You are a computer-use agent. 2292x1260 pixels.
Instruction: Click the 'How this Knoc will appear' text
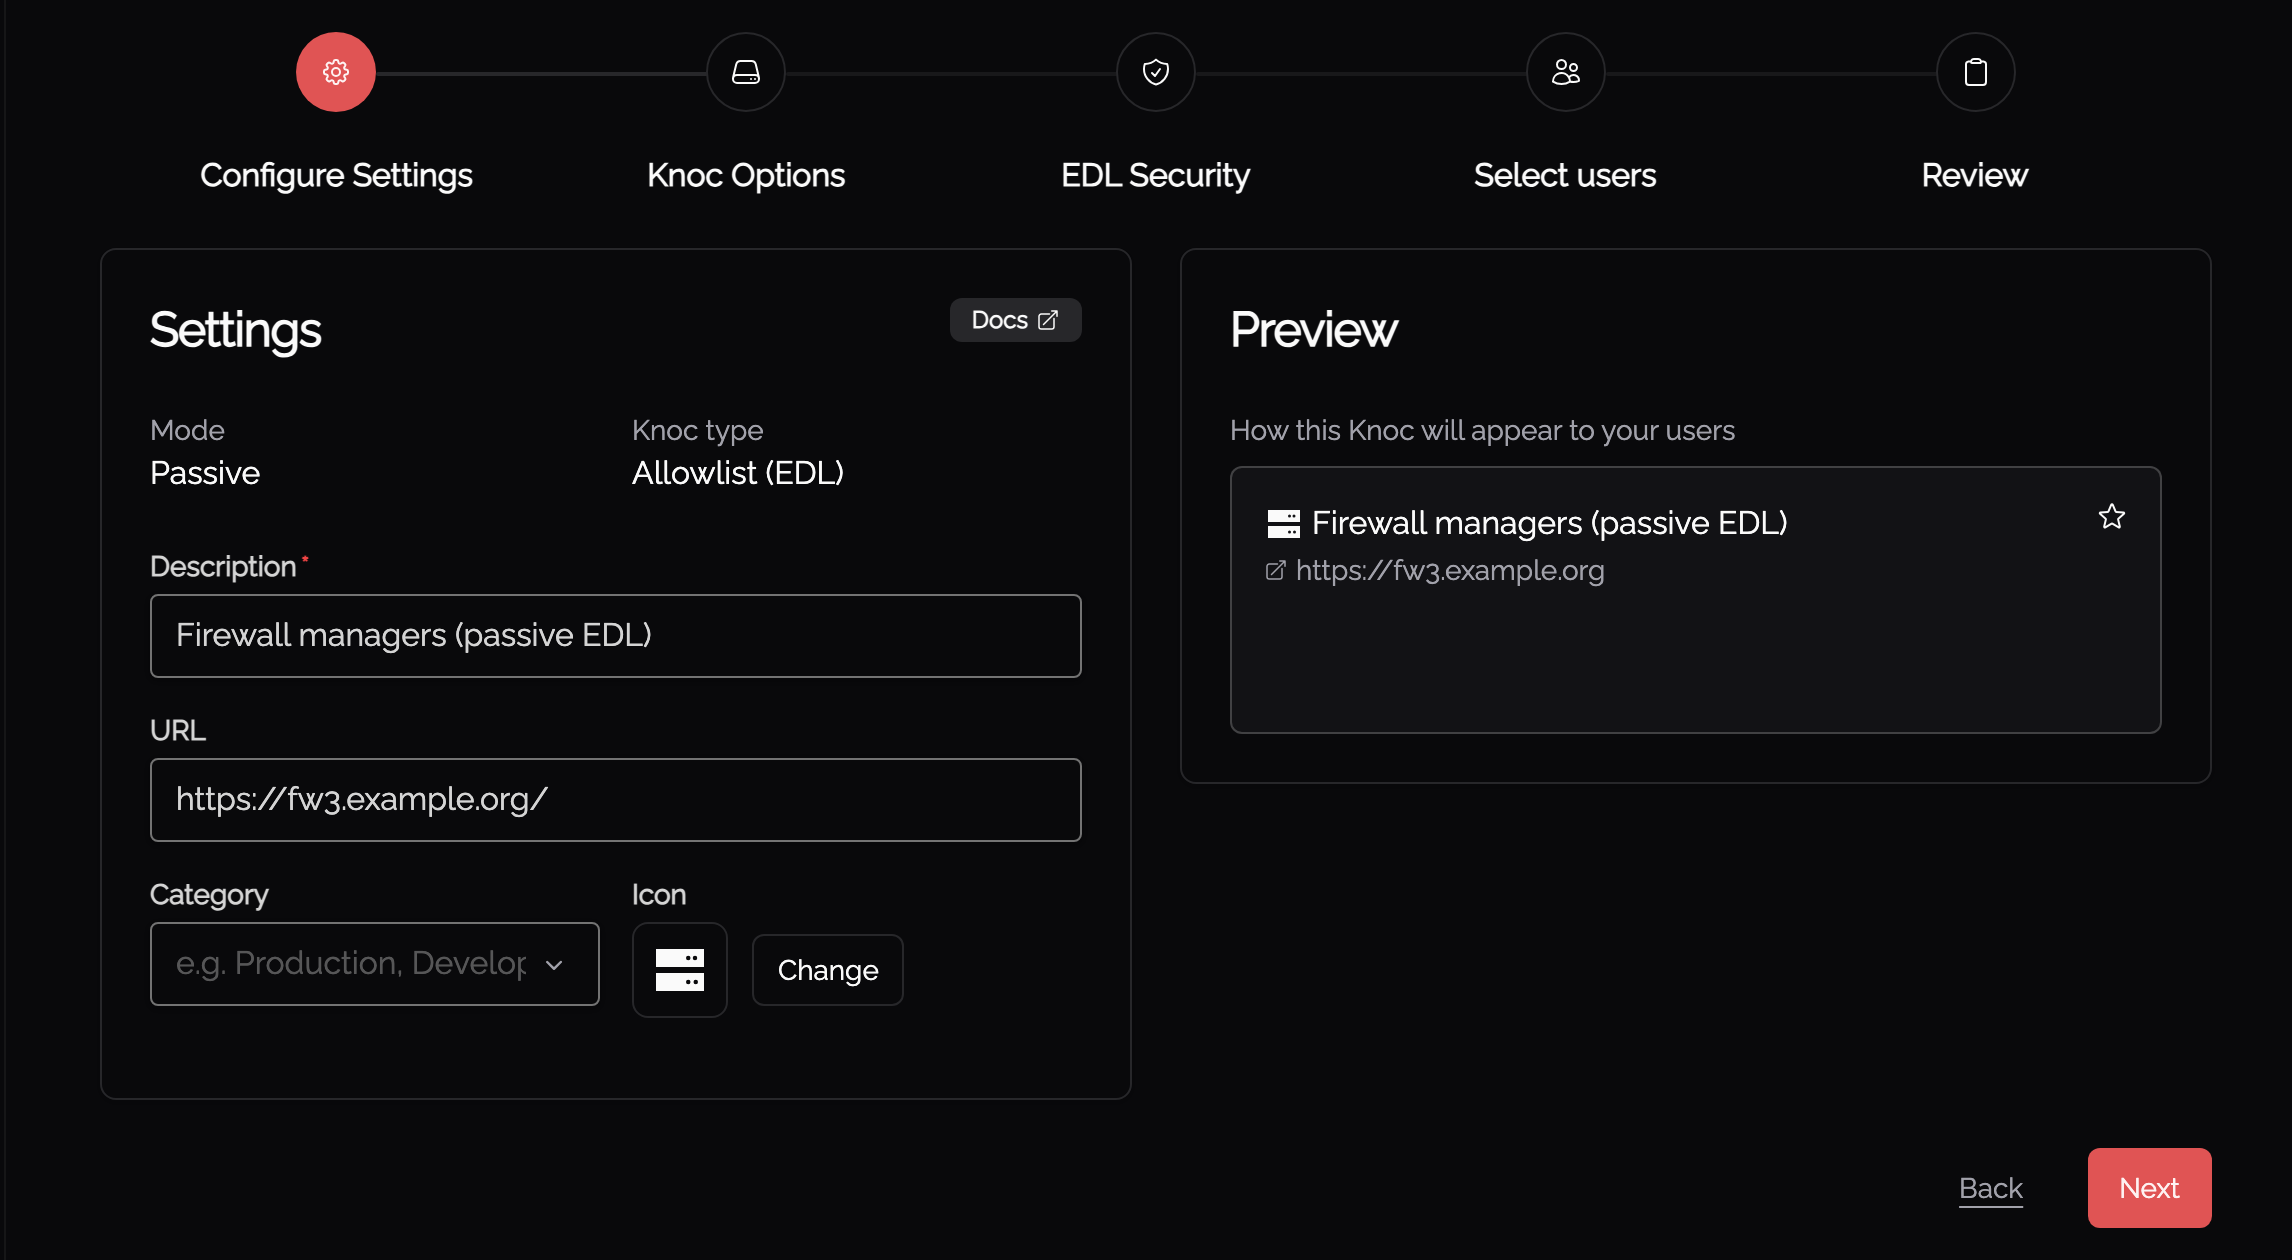pyautogui.click(x=1482, y=430)
